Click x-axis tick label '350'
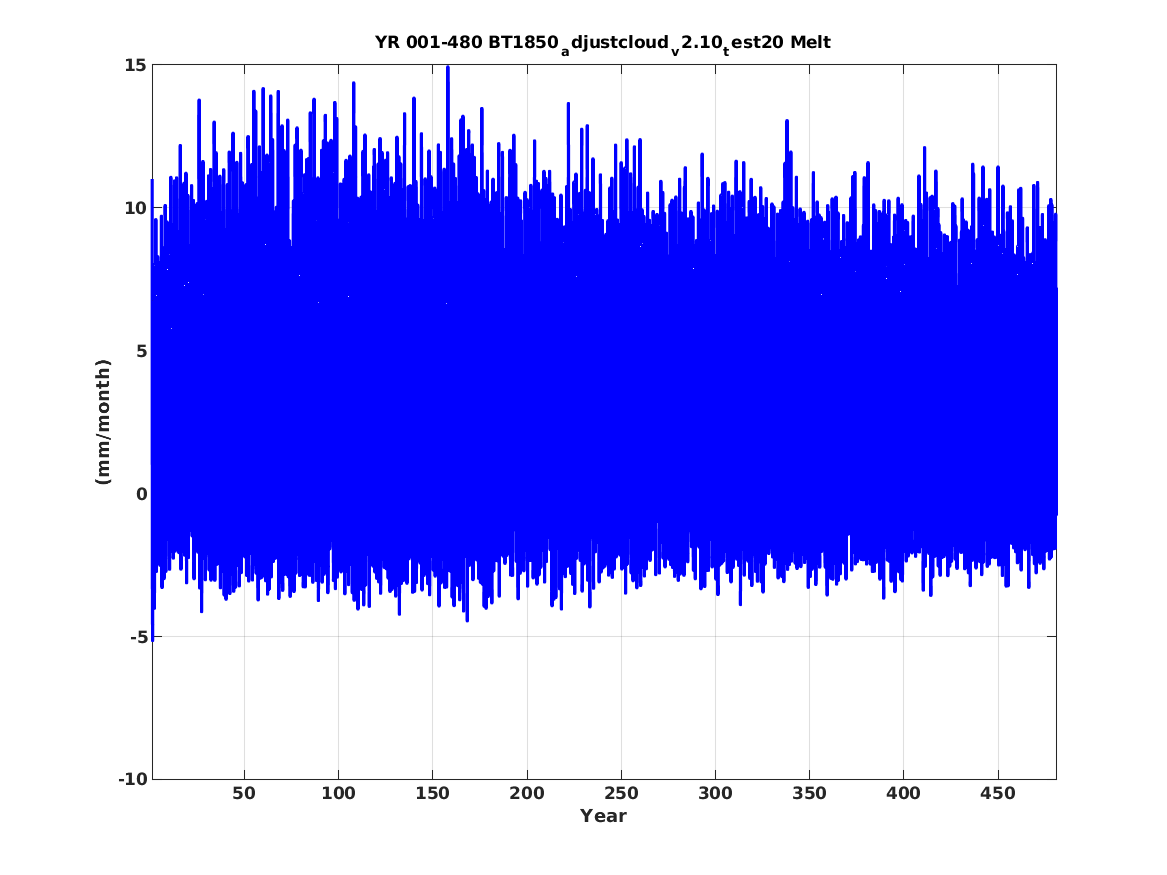The height and width of the screenshot is (875, 1167). pos(809,793)
